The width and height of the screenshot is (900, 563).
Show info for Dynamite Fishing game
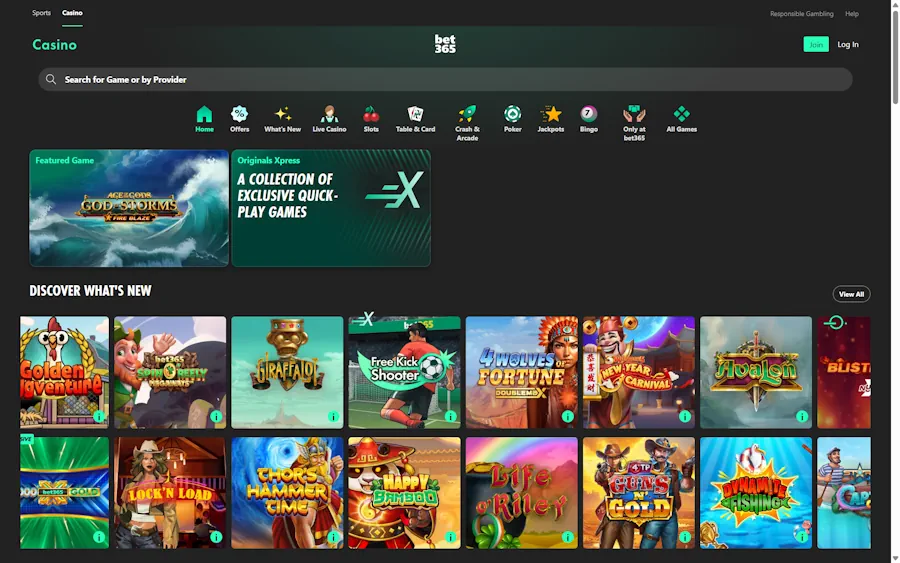point(802,537)
